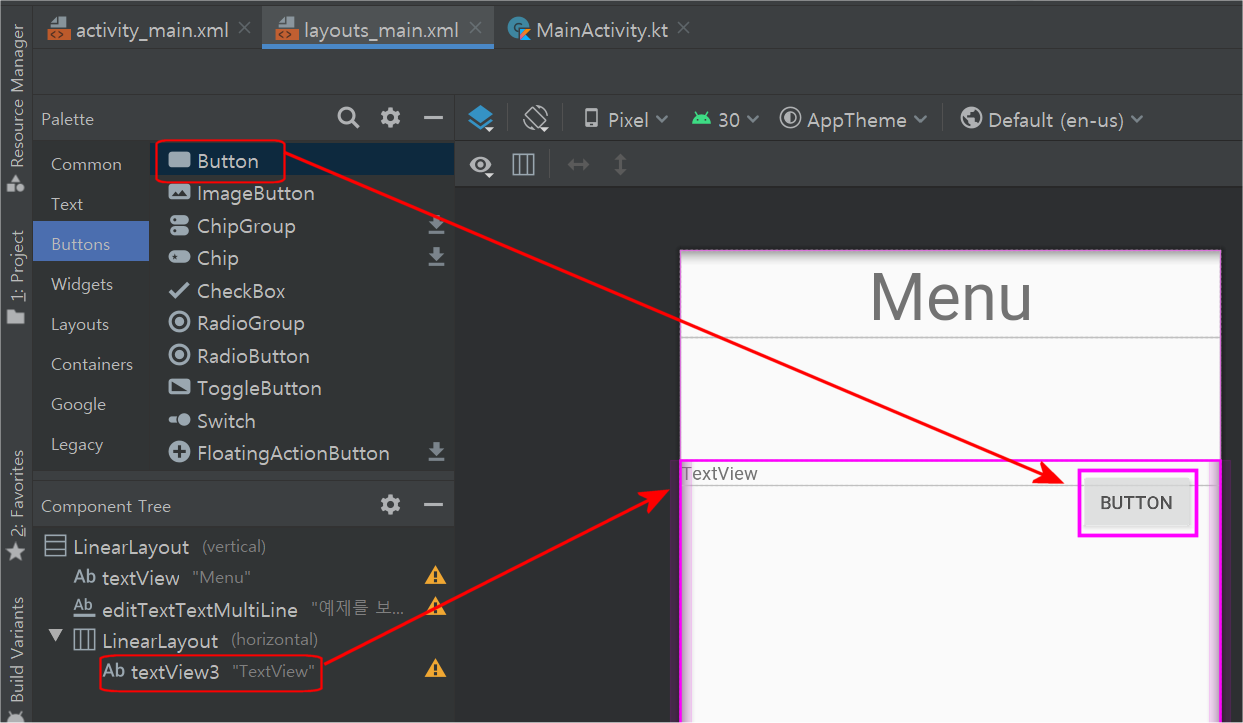Open Palette settings gear

pyautogui.click(x=390, y=118)
